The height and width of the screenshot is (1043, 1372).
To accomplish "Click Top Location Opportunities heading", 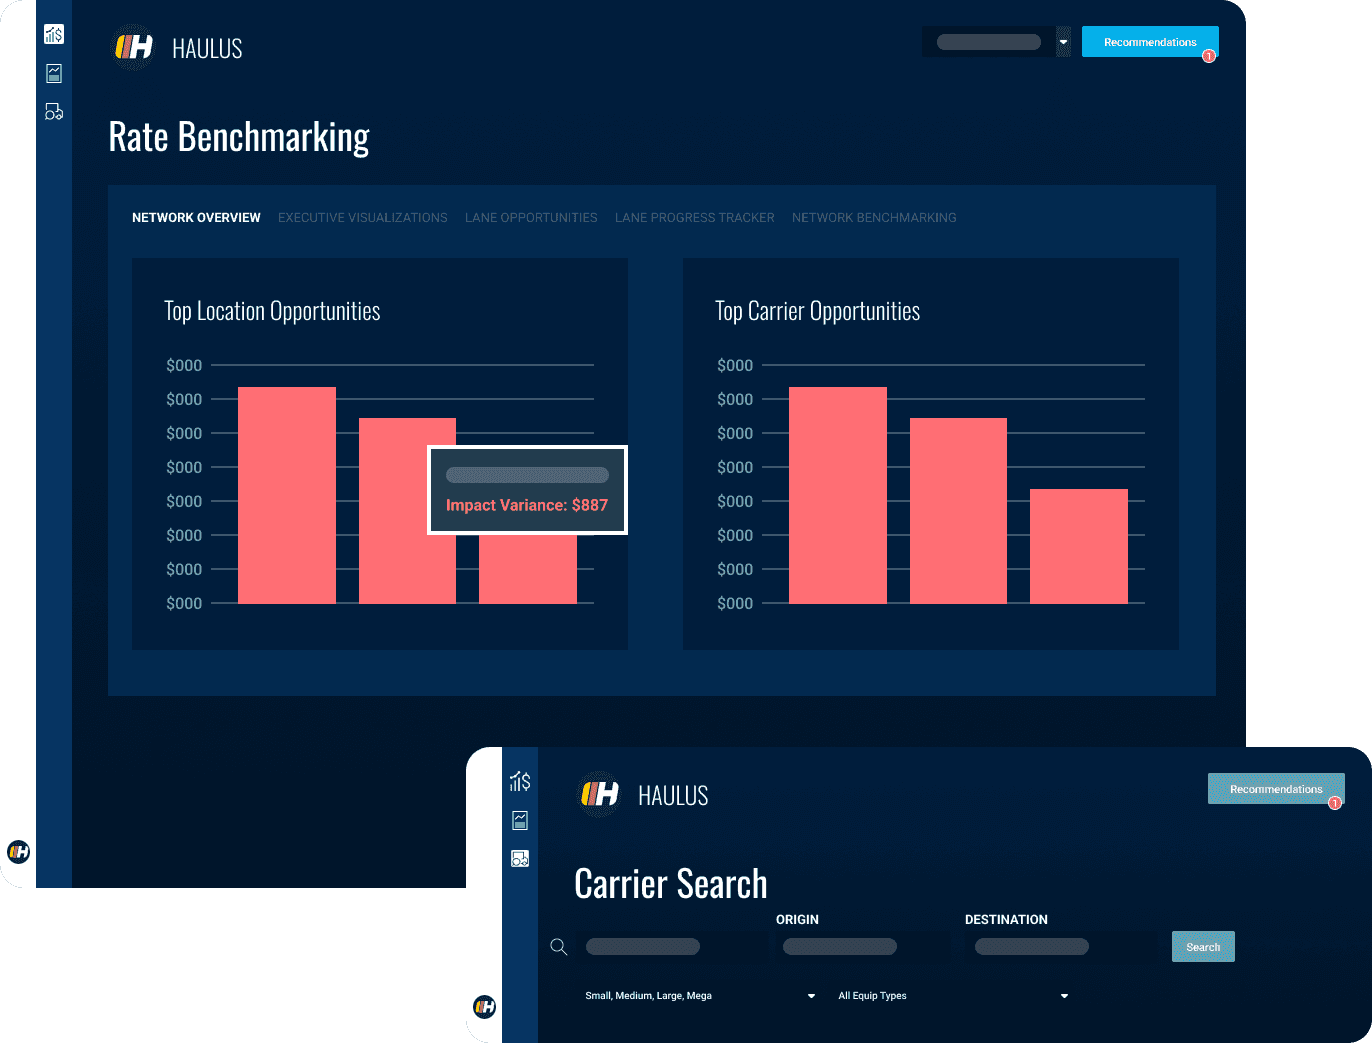I will click(x=272, y=311).
